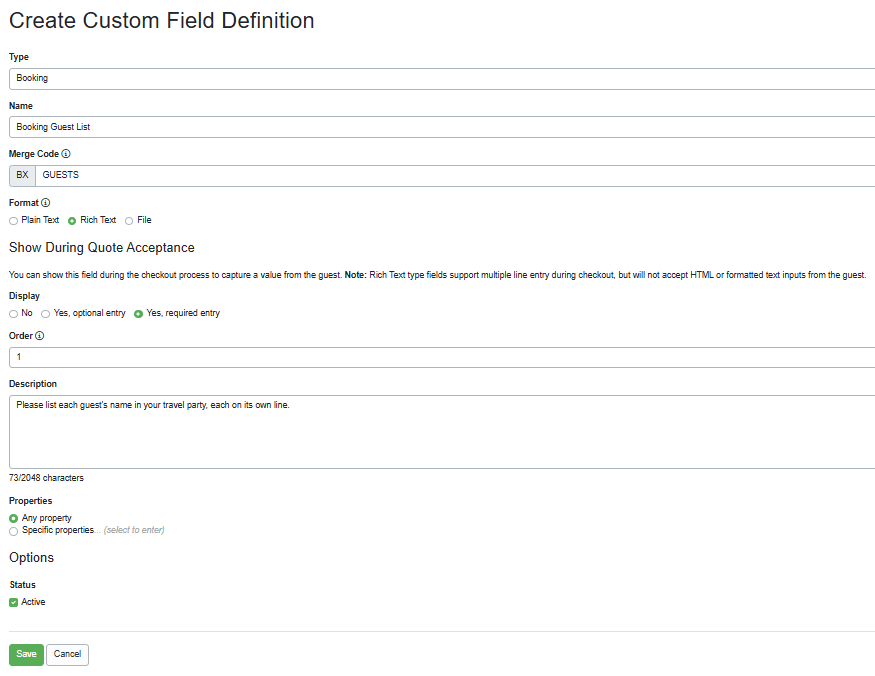Viewport: 875px width, 676px height.
Task: Select Yes, optional entry for Display
Action: pyautogui.click(x=45, y=313)
